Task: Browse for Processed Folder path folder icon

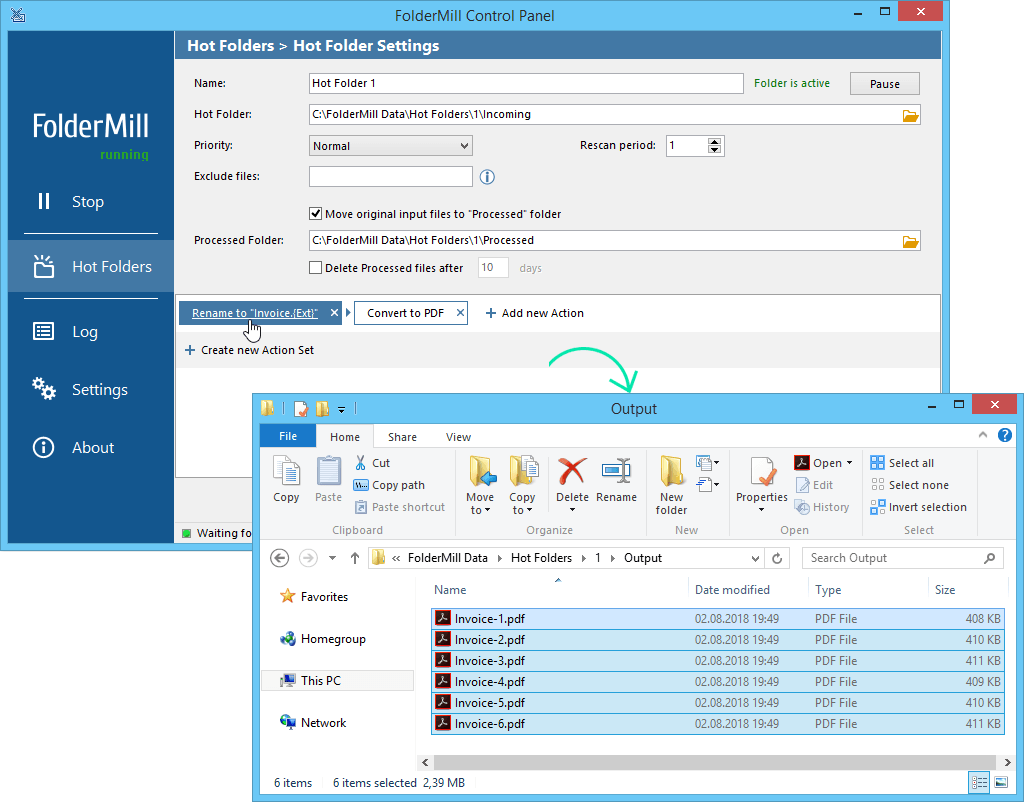Action: [910, 242]
